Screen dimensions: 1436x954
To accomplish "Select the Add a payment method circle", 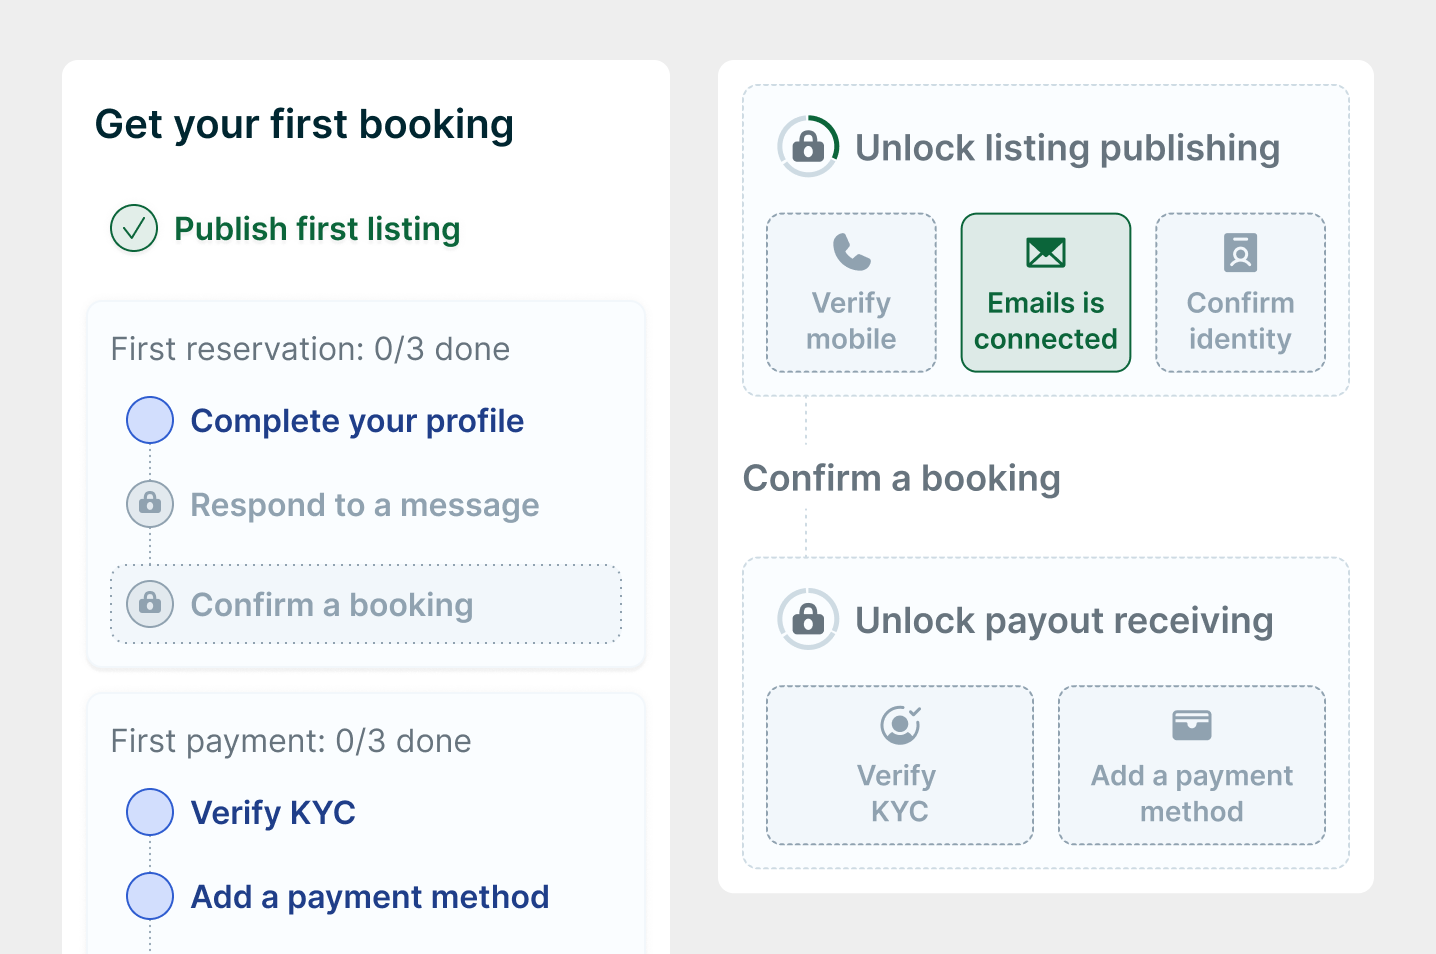I will click(x=150, y=896).
